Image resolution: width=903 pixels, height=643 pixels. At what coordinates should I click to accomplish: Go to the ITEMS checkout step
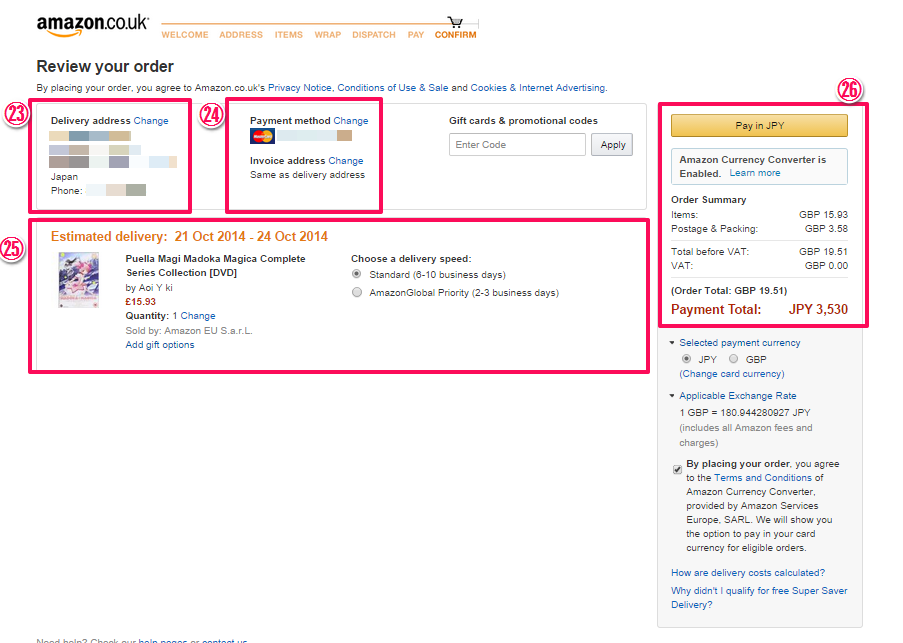tap(289, 35)
